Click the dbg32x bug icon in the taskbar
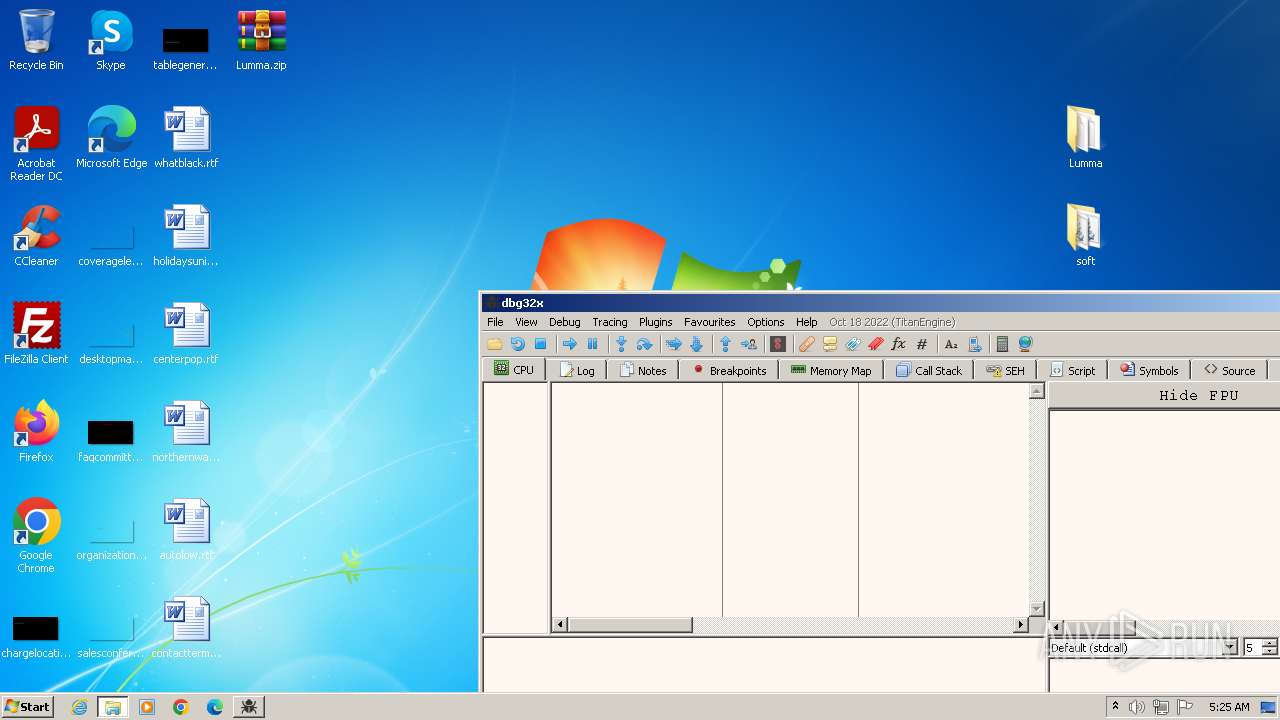1280x720 pixels. click(x=248, y=707)
